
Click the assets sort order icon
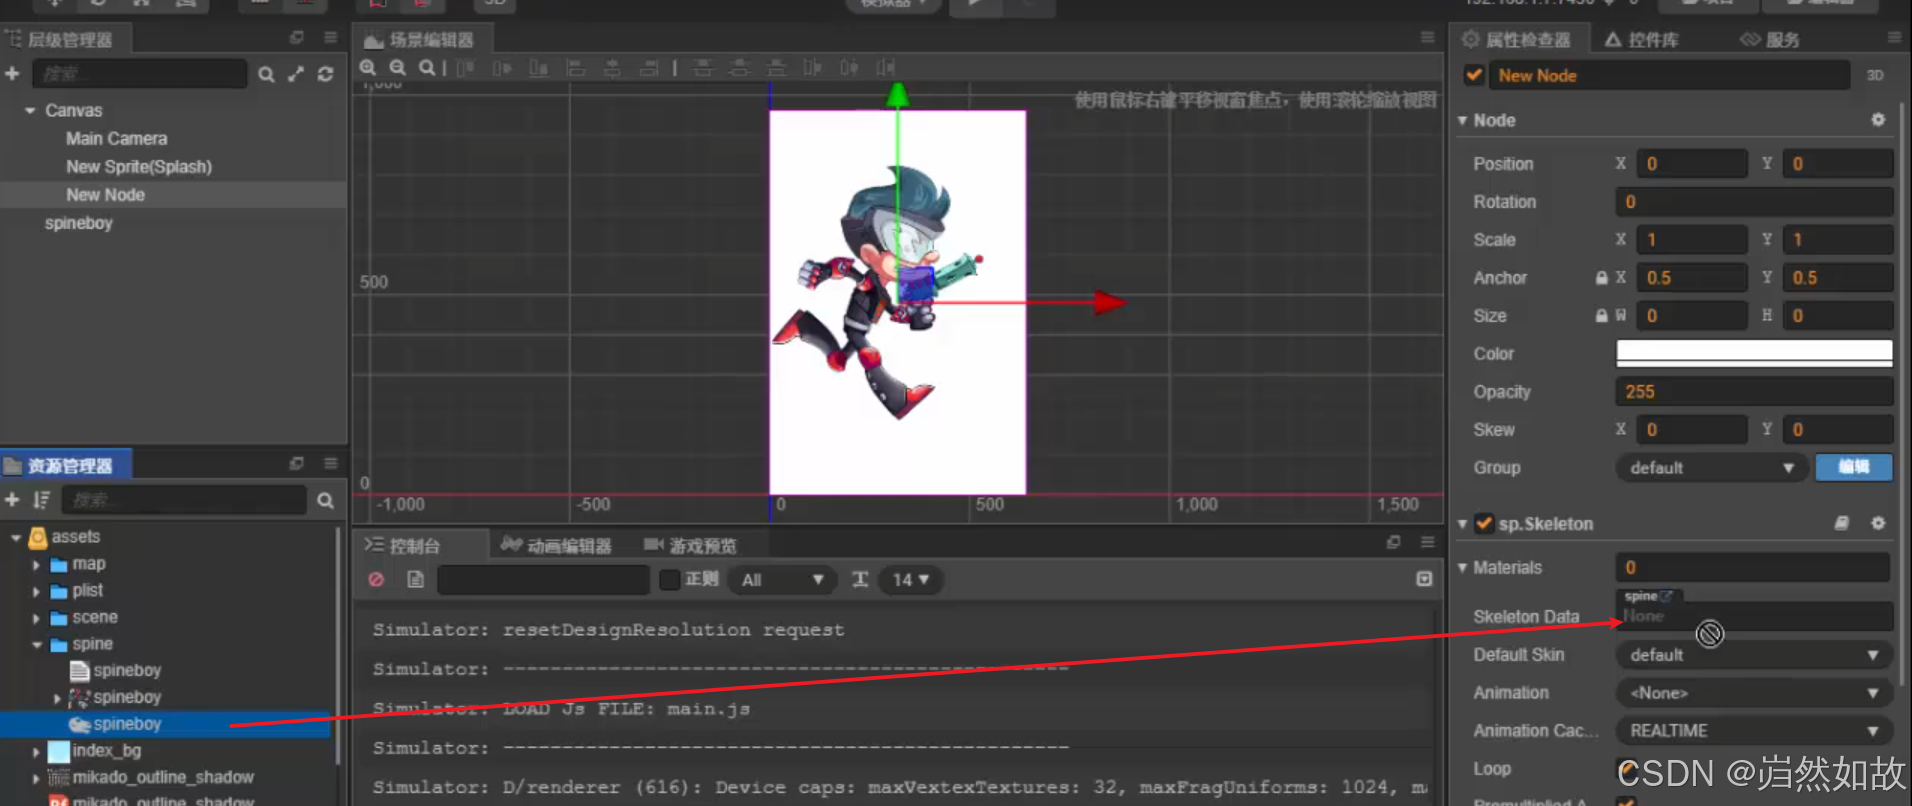(41, 500)
